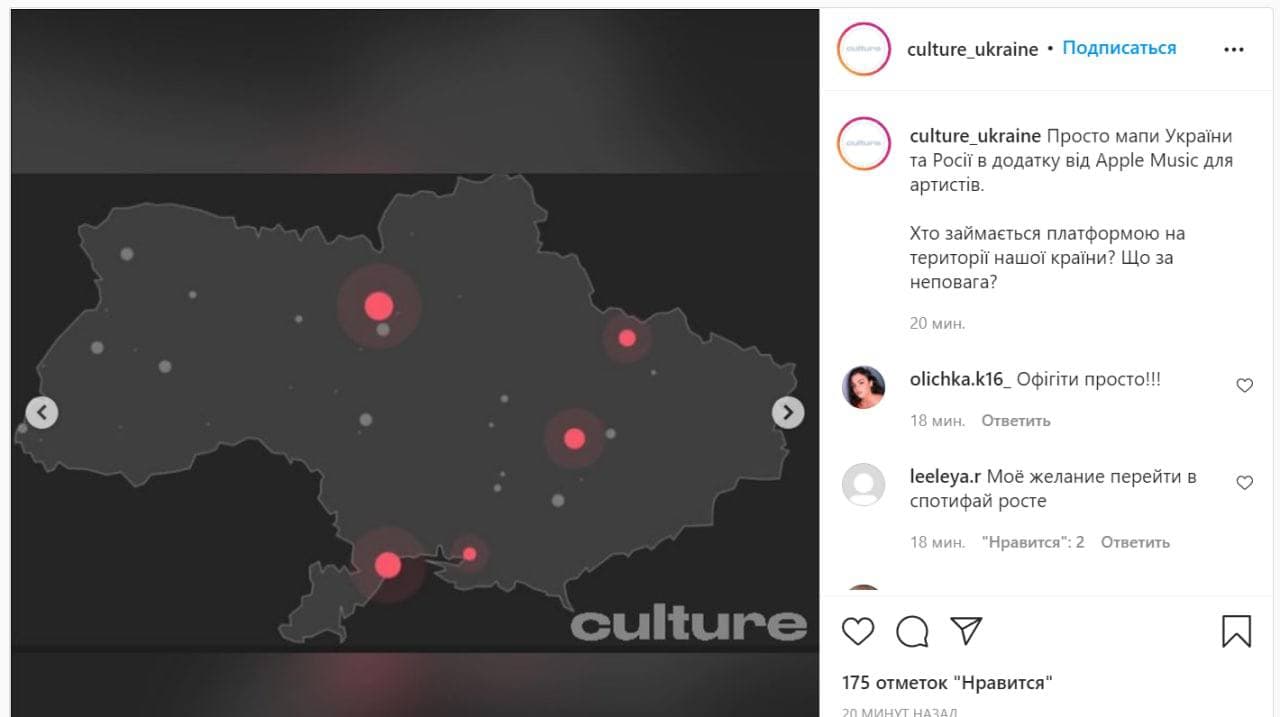Open olichka.k16_ profile picture
This screenshot has height=717, width=1280.
point(864,387)
